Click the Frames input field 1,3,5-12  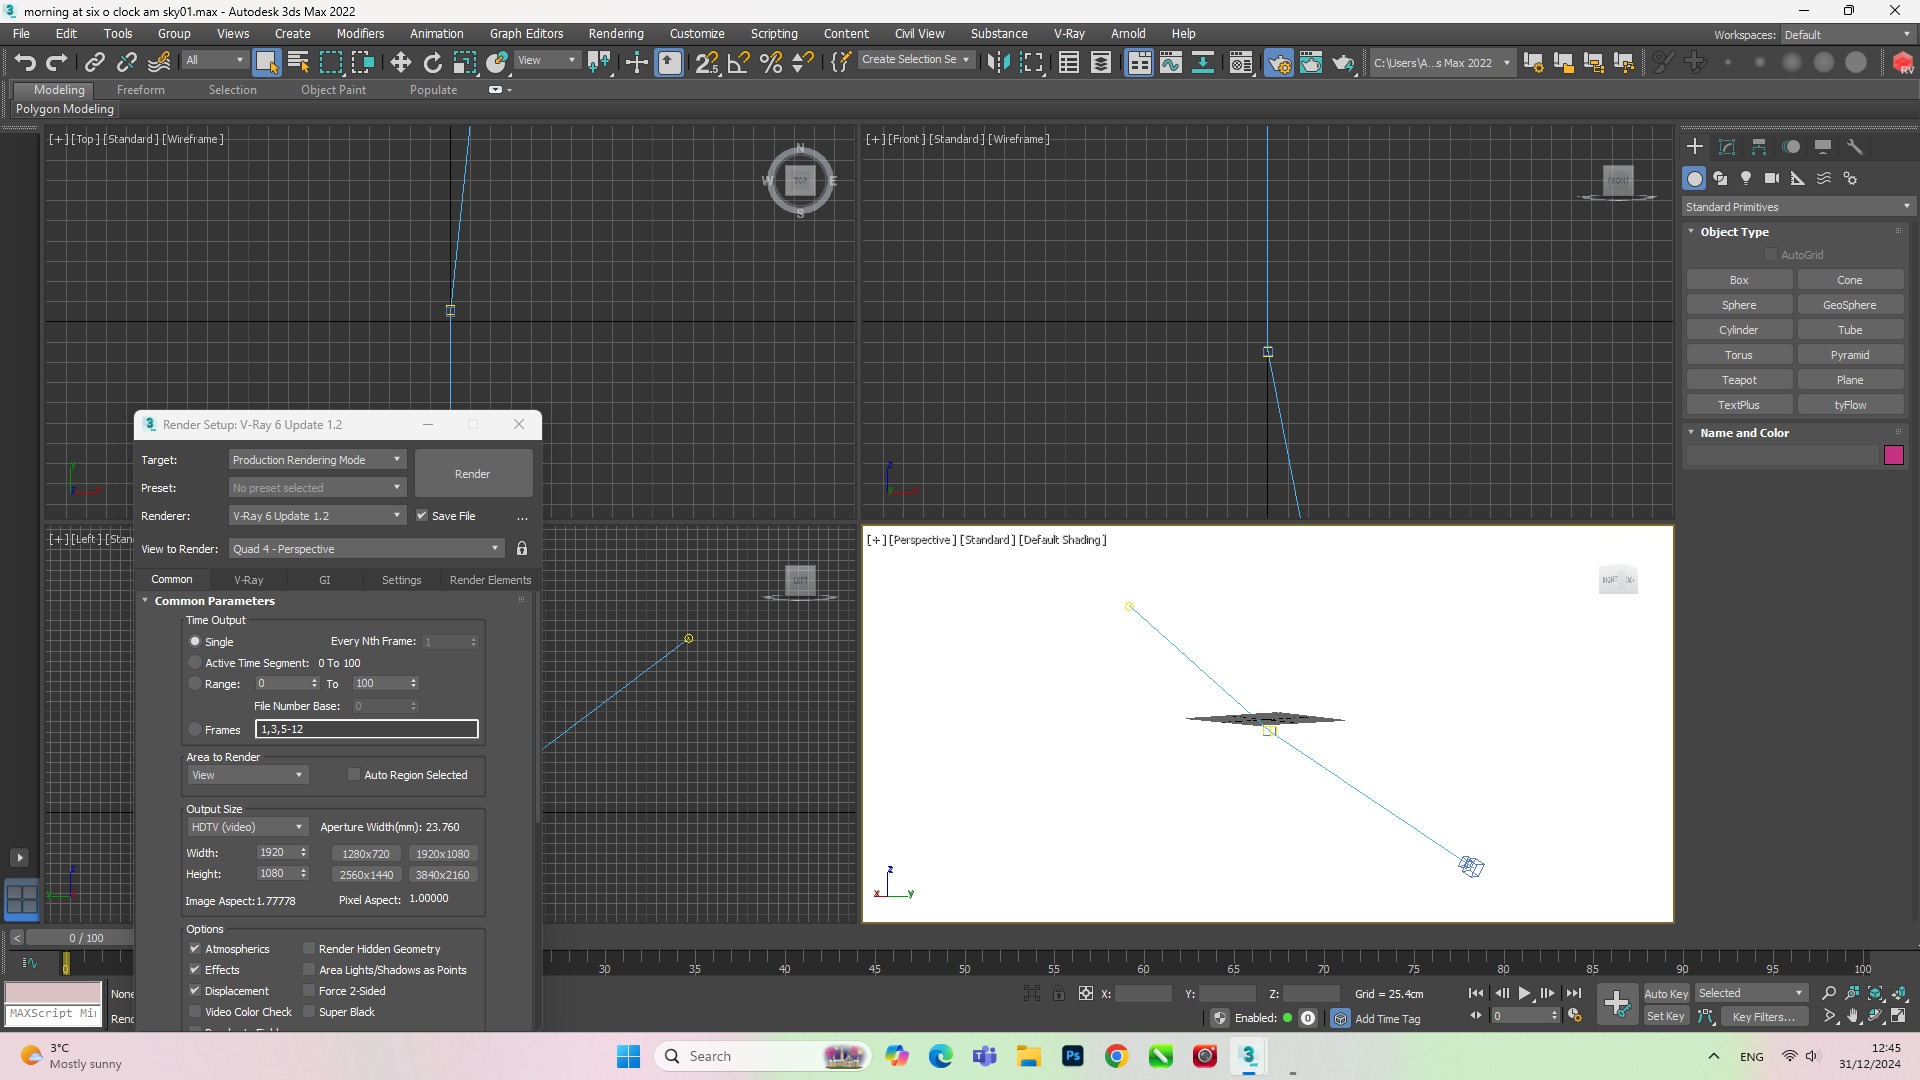coord(367,729)
